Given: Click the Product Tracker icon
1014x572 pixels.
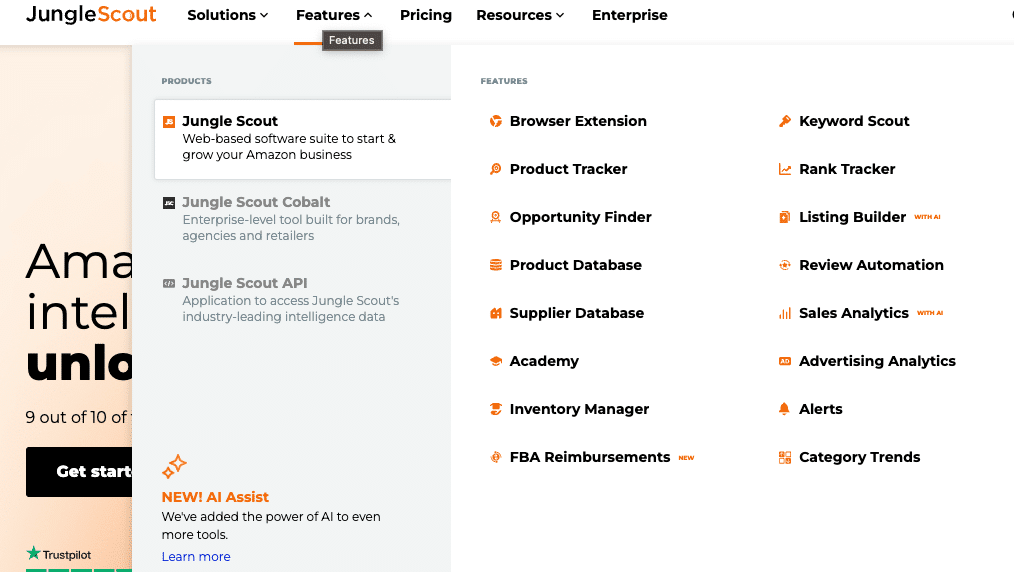Looking at the screenshot, I should tap(495, 169).
